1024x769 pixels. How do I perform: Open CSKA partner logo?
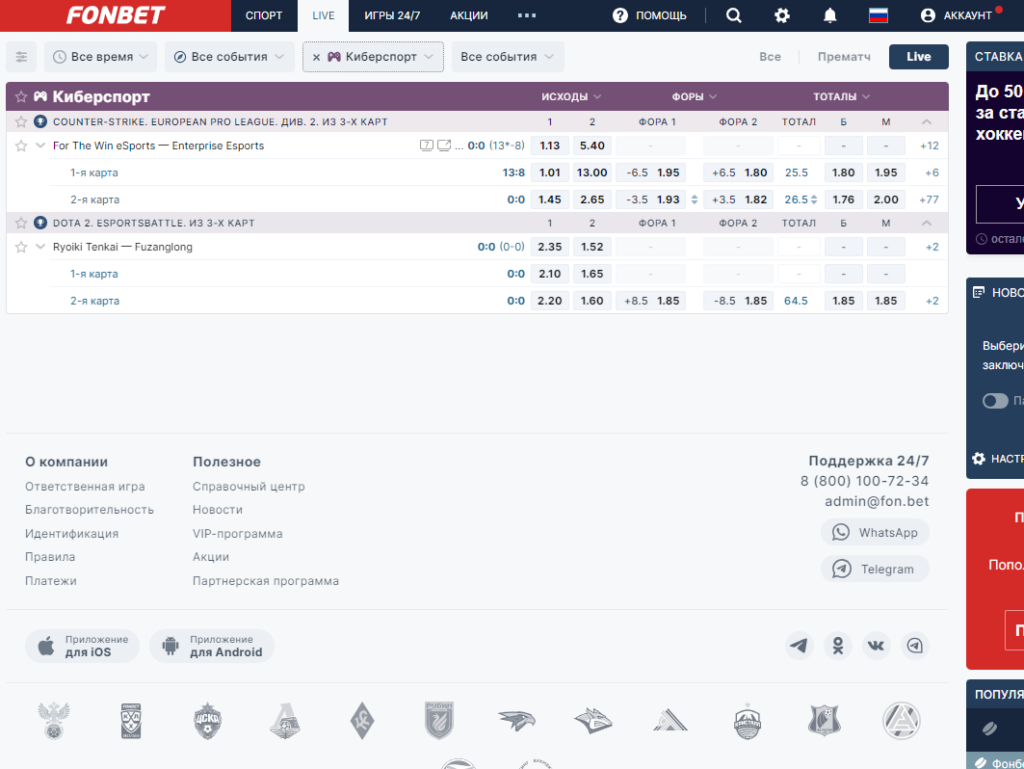[208, 721]
